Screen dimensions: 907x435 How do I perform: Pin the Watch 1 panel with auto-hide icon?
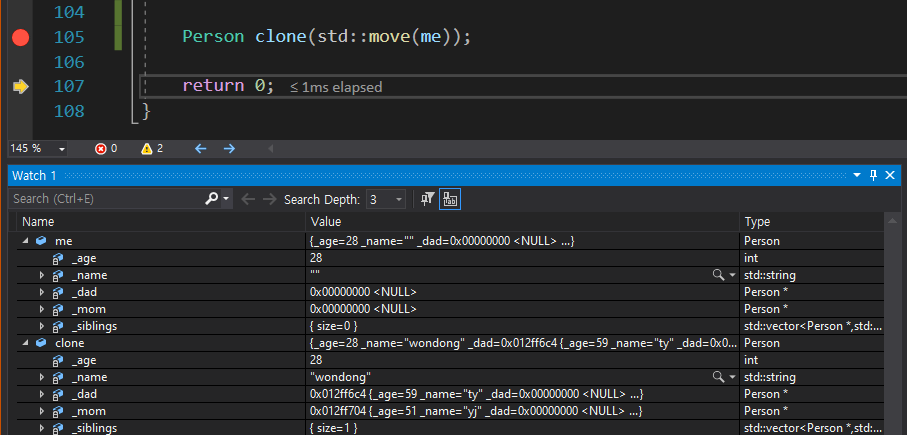[x=873, y=175]
